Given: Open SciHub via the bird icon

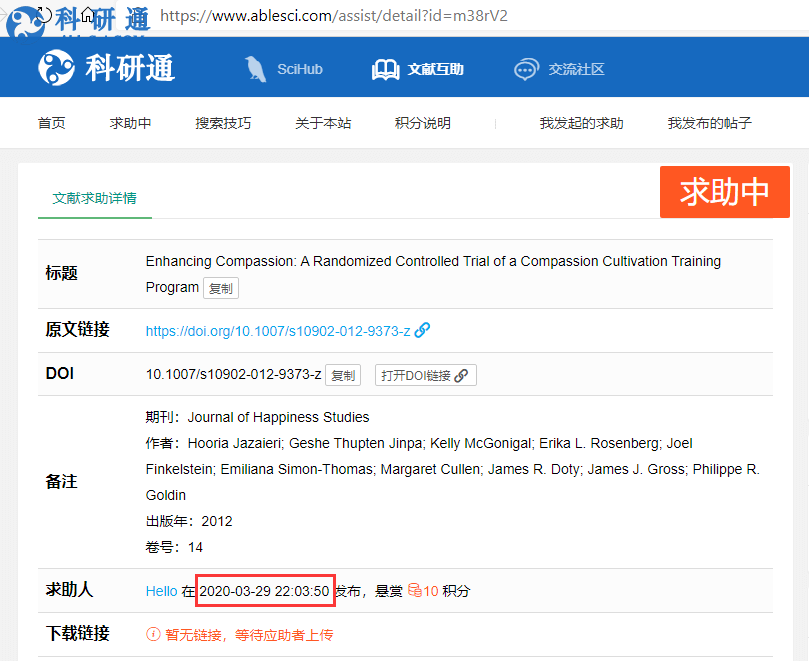Looking at the screenshot, I should pyautogui.click(x=256, y=69).
